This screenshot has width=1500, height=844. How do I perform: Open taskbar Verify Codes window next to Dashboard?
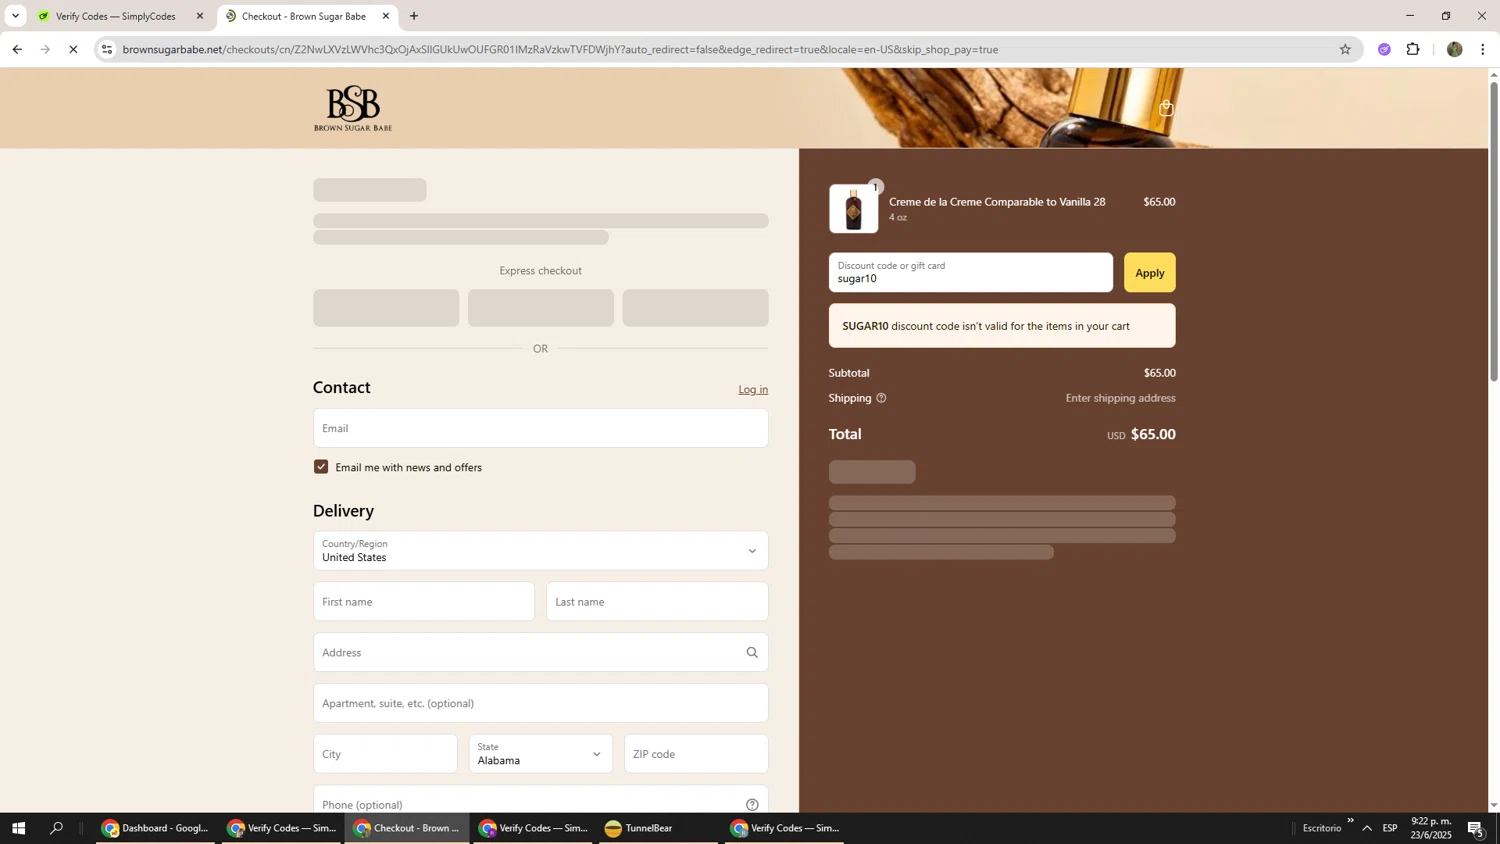pos(282,828)
